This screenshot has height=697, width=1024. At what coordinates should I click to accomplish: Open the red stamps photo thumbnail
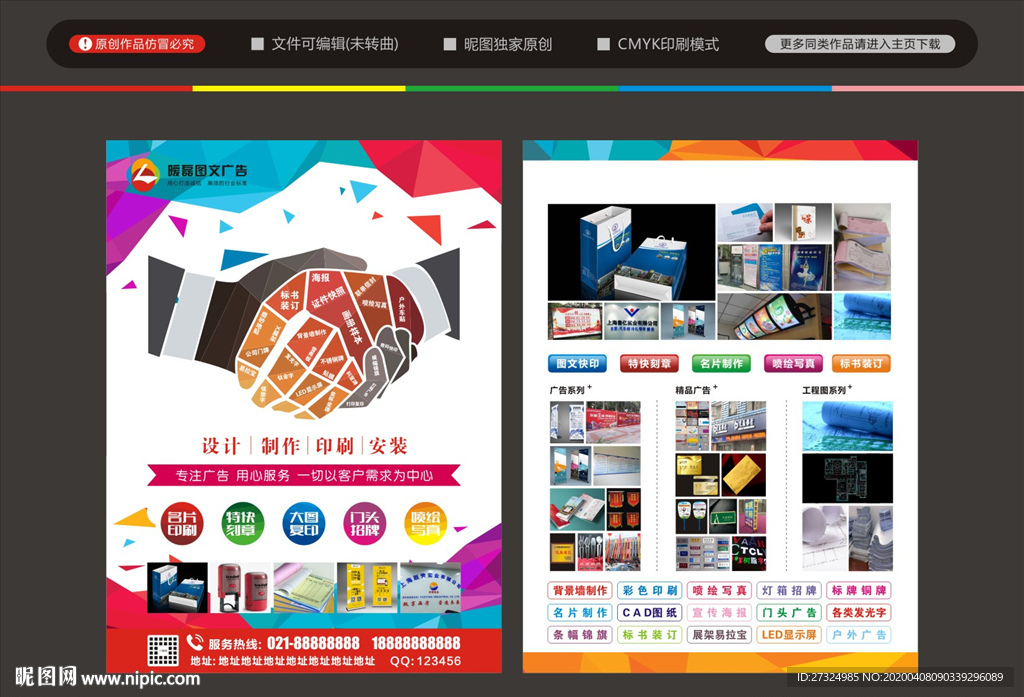[241, 587]
